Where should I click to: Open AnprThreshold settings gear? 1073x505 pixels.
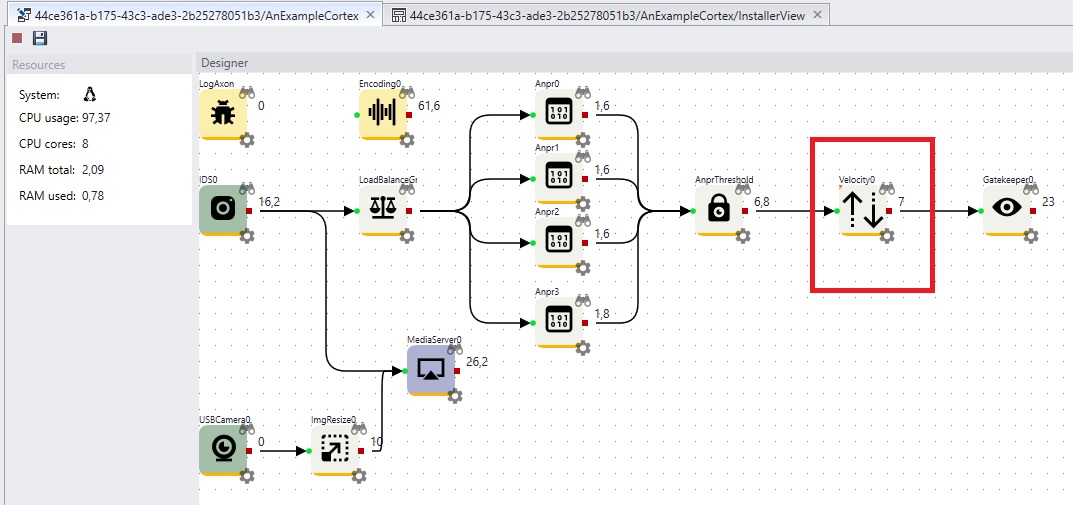pyautogui.click(x=742, y=236)
